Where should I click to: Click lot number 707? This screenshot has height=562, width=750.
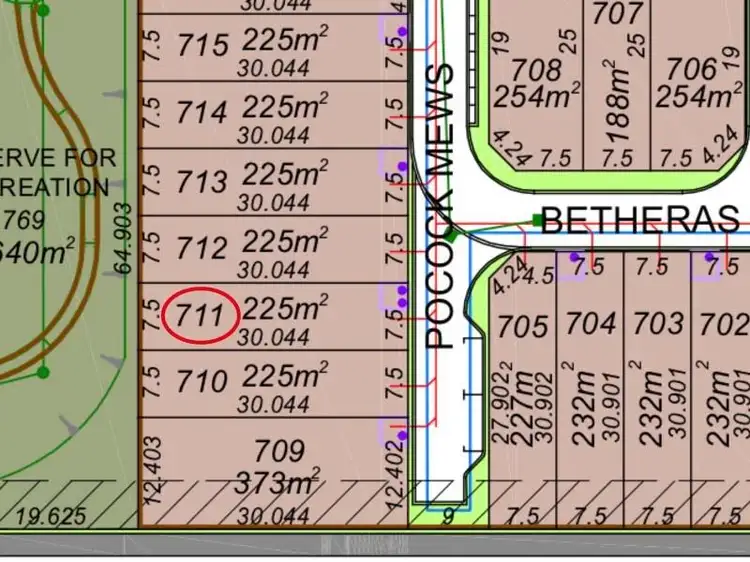pyautogui.click(x=617, y=13)
